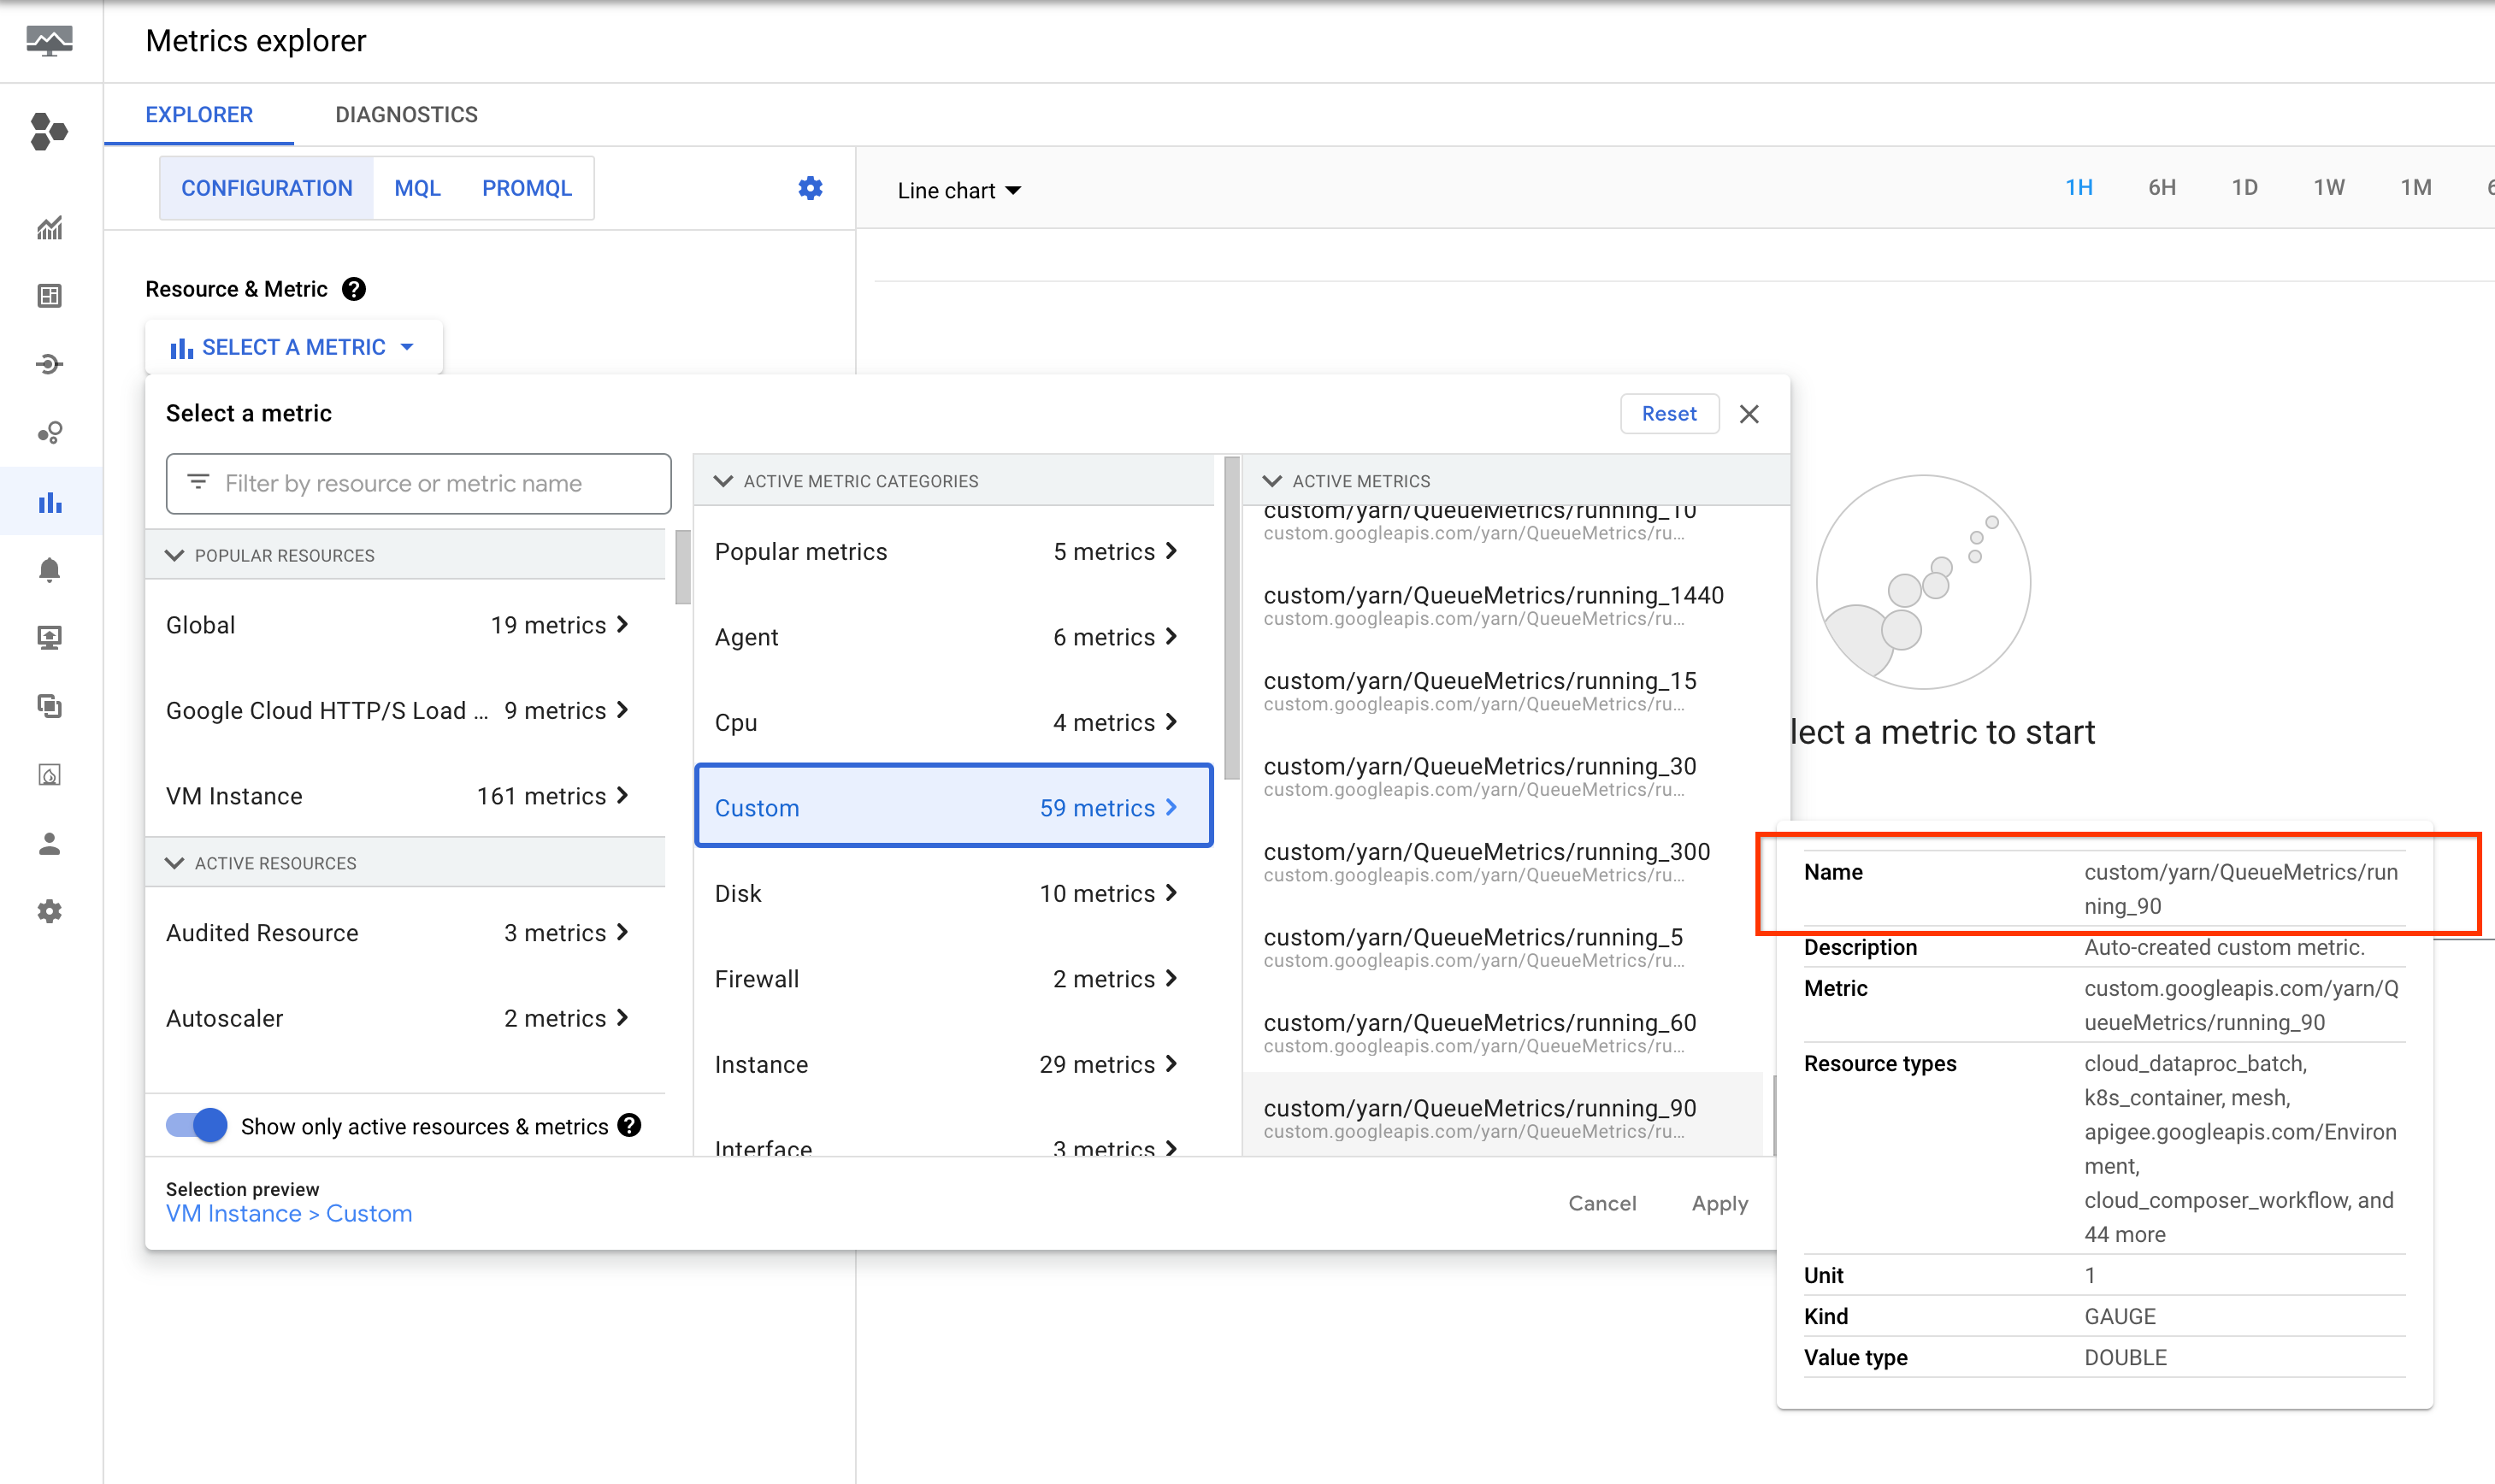Open the Uptime checks monitor icon in sidebar
This screenshot has height=1484, width=2495.
click(x=49, y=638)
